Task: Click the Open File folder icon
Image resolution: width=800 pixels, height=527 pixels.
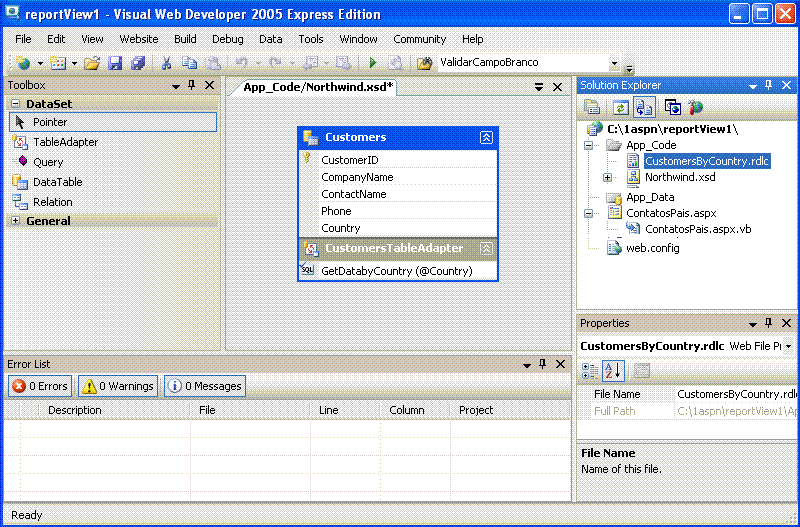Action: [92, 63]
